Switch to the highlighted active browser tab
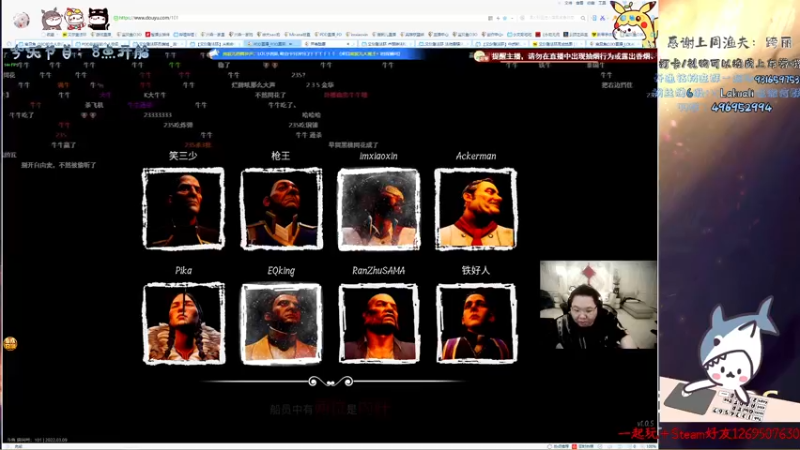This screenshot has width=800, height=450. click(x=270, y=44)
